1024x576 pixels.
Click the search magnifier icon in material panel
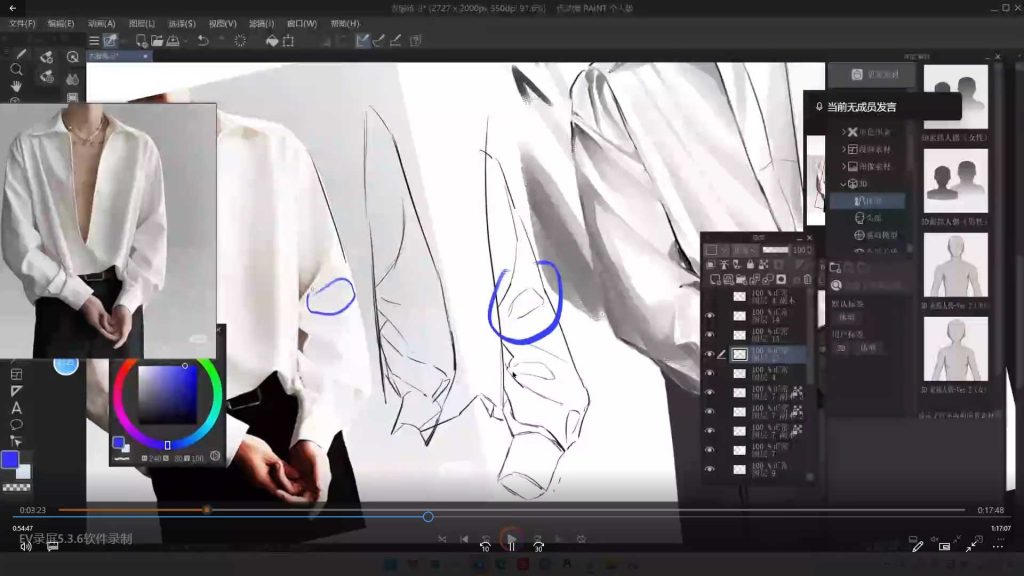(836, 285)
